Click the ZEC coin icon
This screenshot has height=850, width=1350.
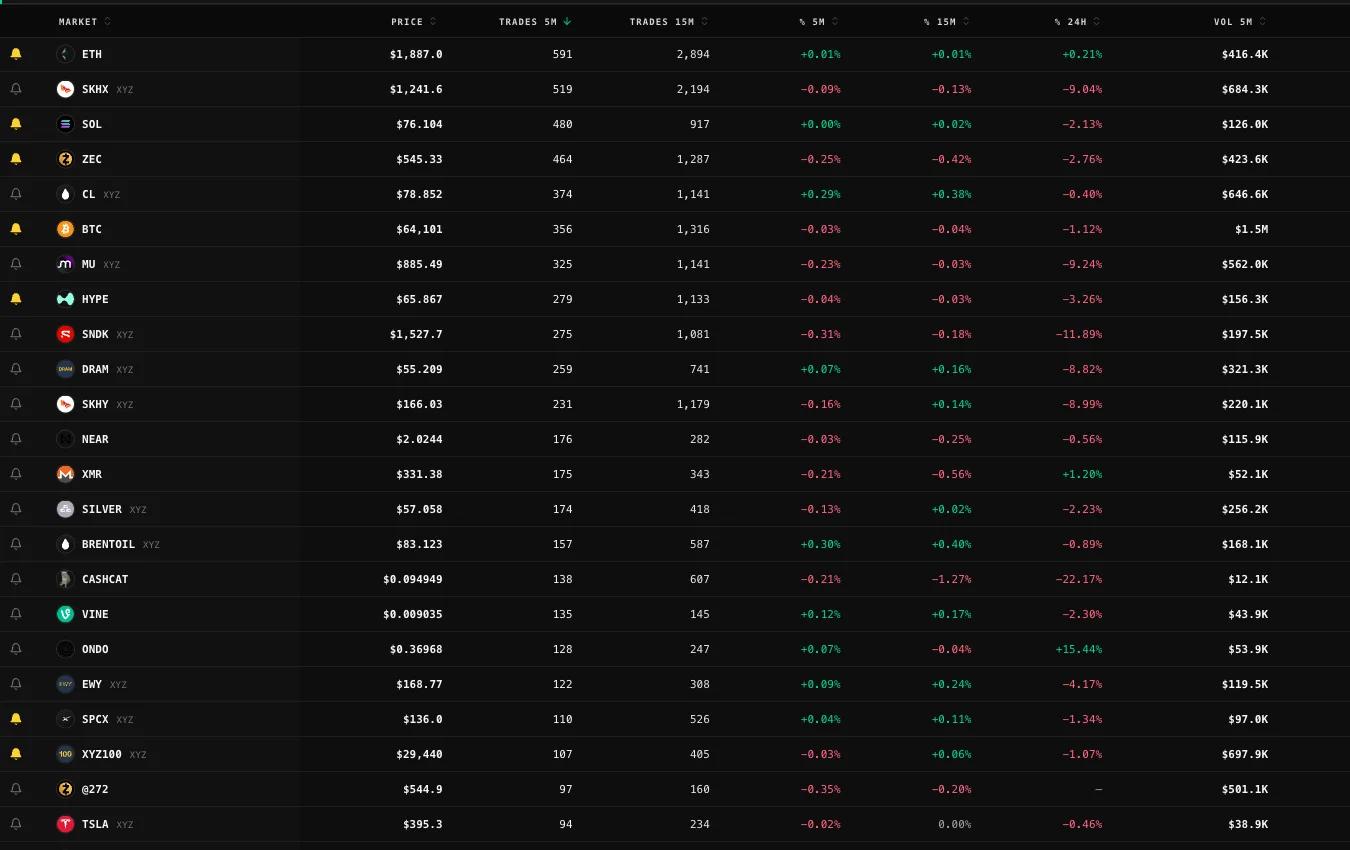coord(65,159)
